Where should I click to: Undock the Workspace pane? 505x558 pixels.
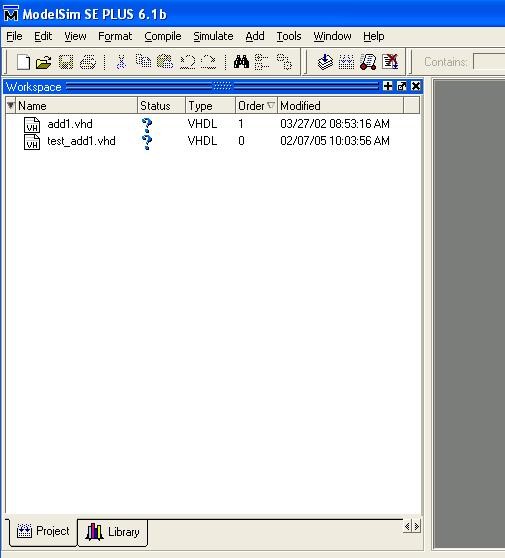(402, 86)
